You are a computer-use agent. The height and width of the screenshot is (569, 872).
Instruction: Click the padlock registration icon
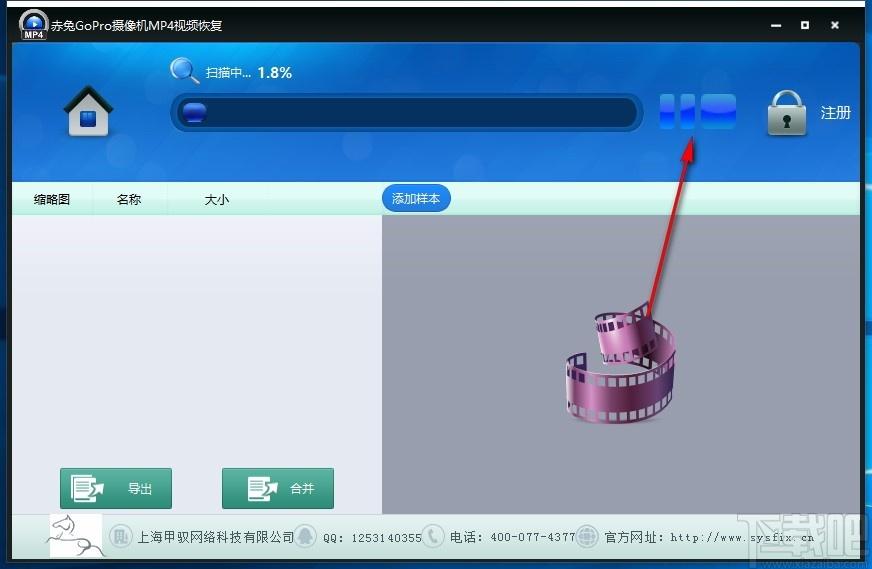coord(786,113)
